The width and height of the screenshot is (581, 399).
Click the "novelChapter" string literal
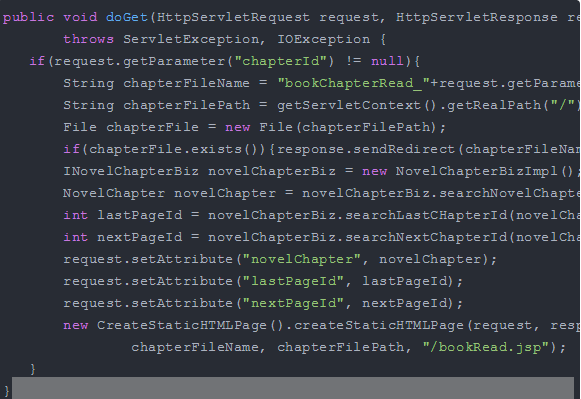[x=302, y=259]
